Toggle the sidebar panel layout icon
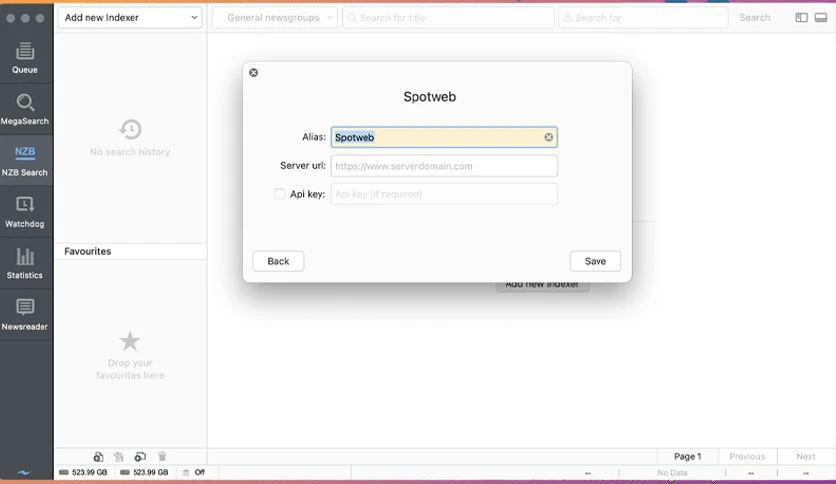This screenshot has width=836, height=484. click(x=801, y=18)
